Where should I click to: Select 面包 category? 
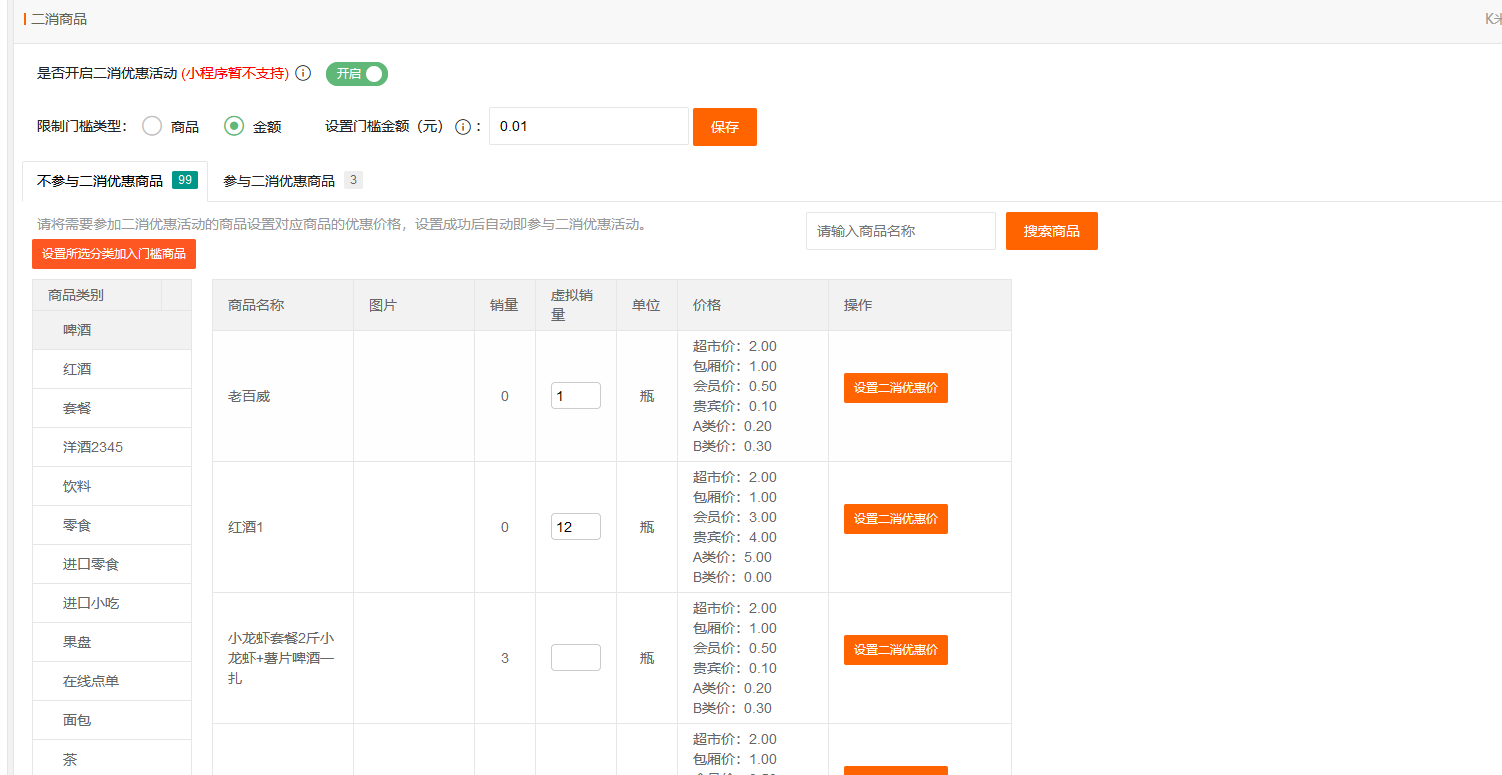pyautogui.click(x=112, y=720)
